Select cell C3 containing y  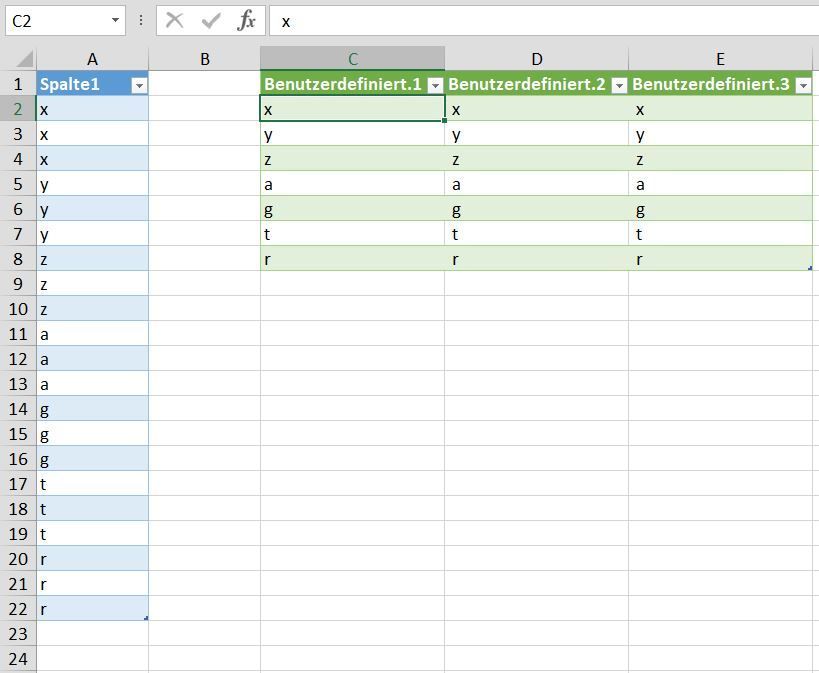(x=353, y=134)
